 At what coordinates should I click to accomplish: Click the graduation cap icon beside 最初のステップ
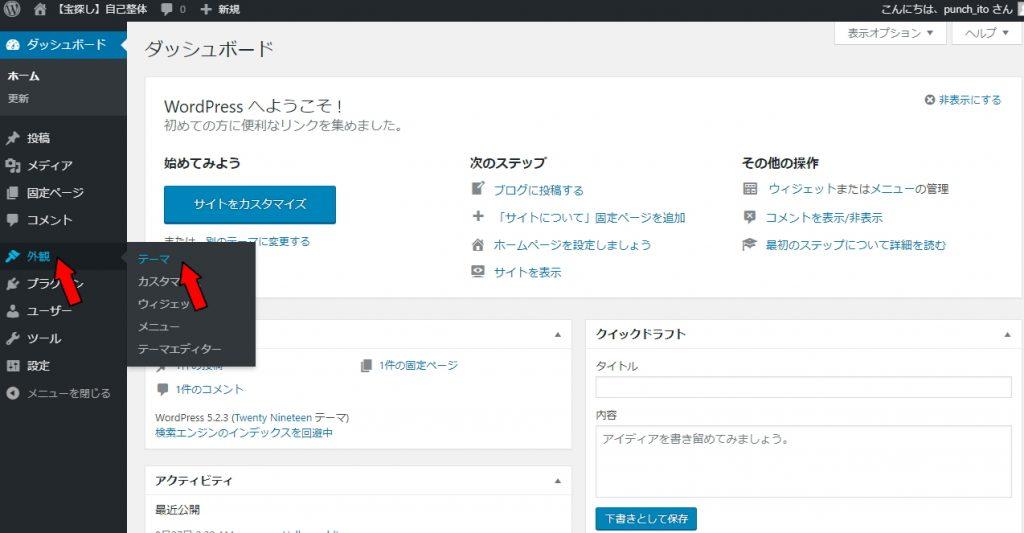750,244
